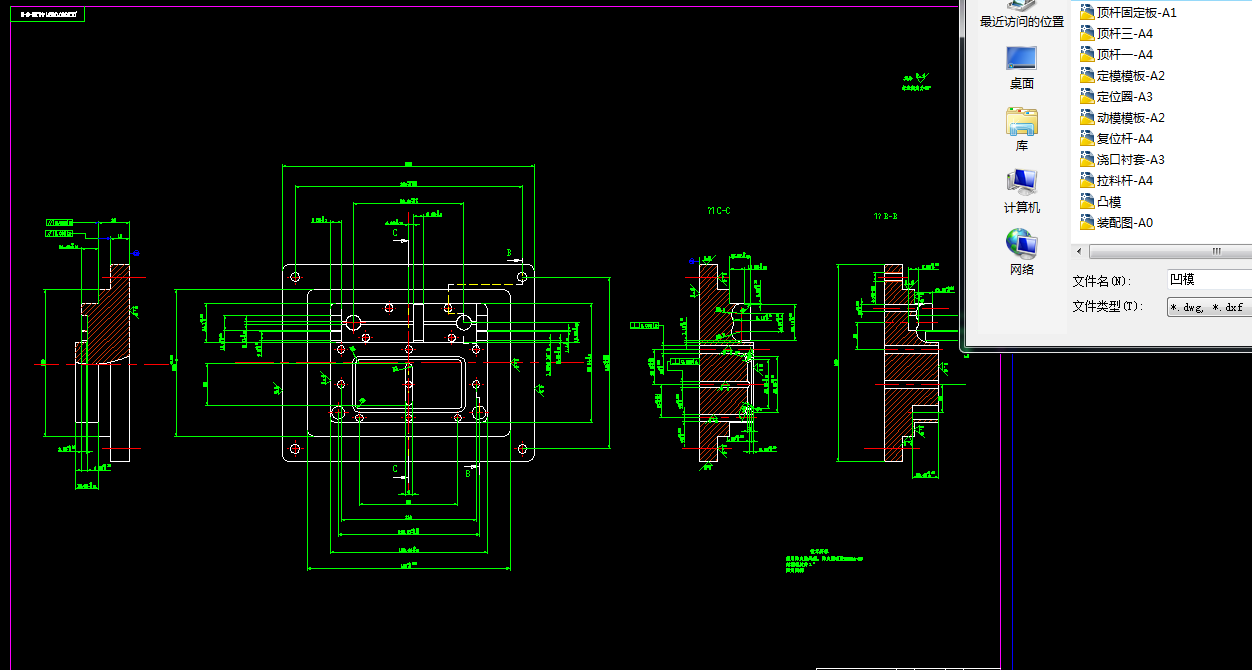The width and height of the screenshot is (1252, 670).
Task: Click the B-B section view label
Action: 886,215
